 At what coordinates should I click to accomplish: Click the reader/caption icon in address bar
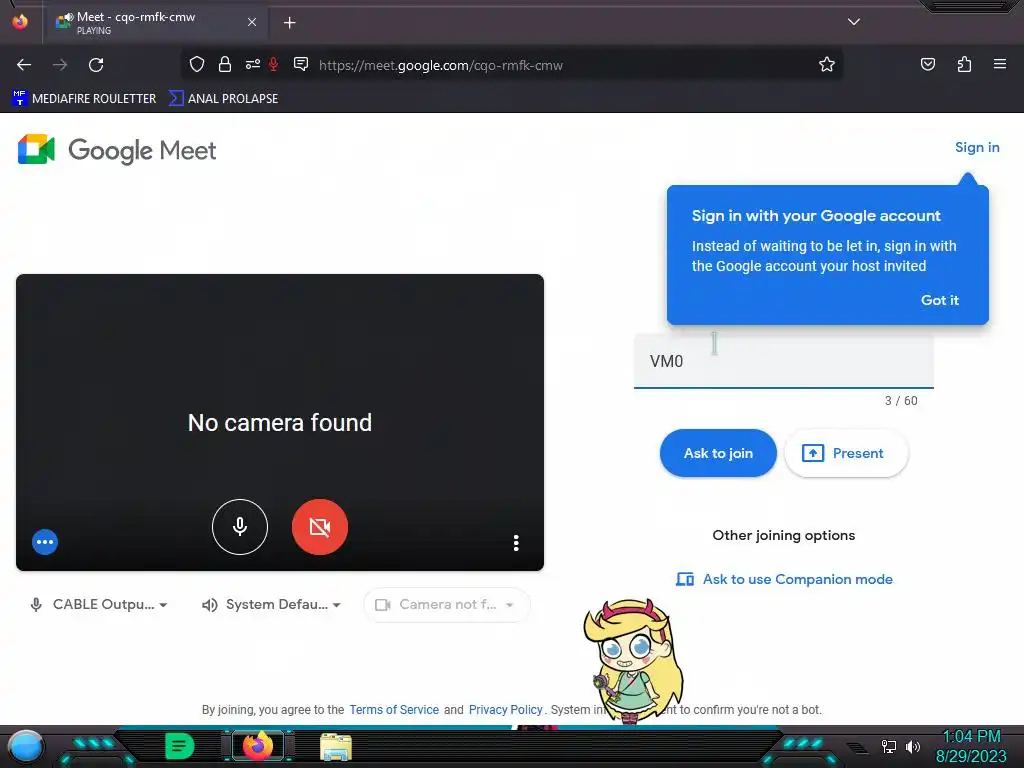coord(301,64)
